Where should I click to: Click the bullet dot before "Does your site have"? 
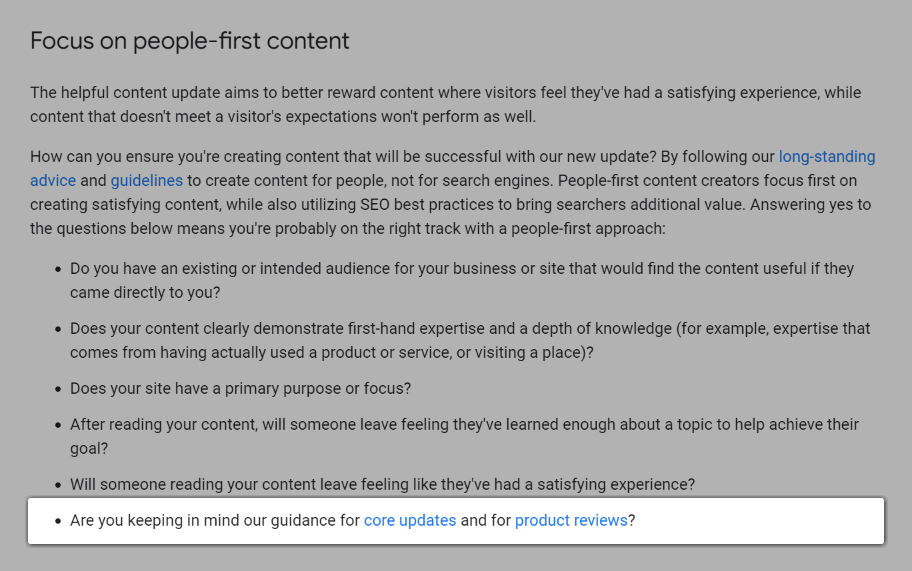[55, 390]
